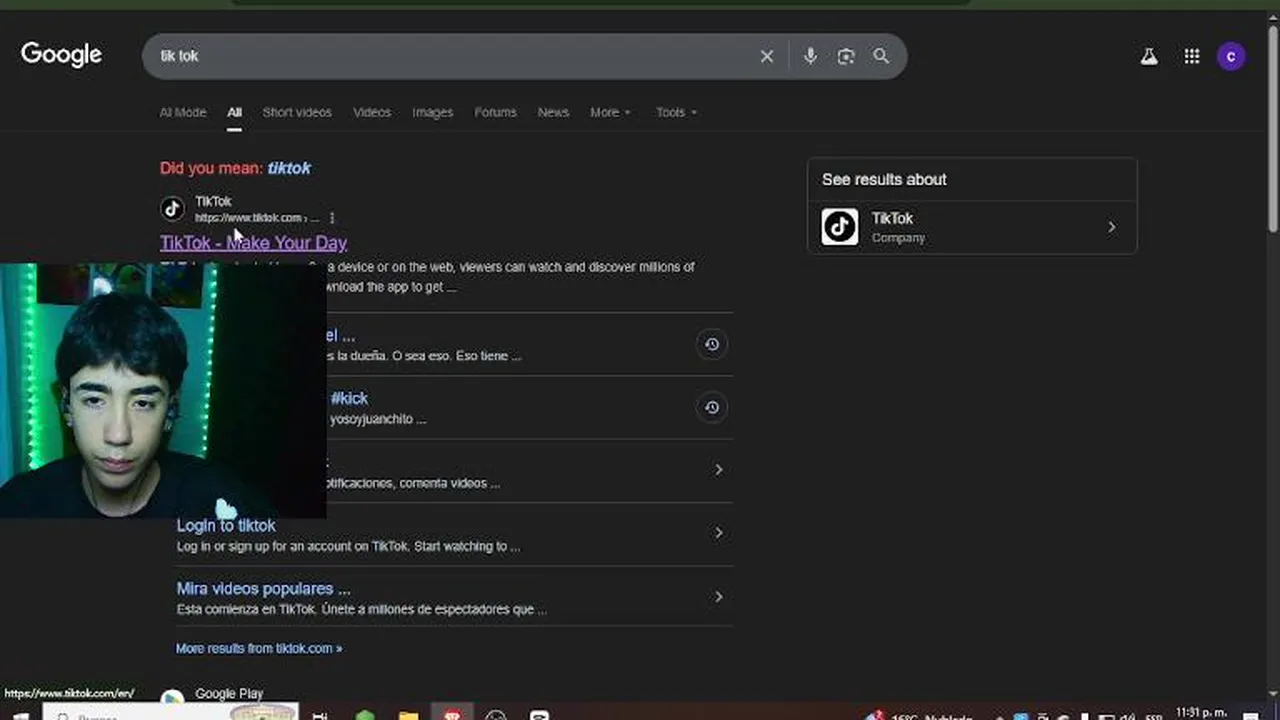
Task: Switch to the News tab
Action: coord(553,112)
